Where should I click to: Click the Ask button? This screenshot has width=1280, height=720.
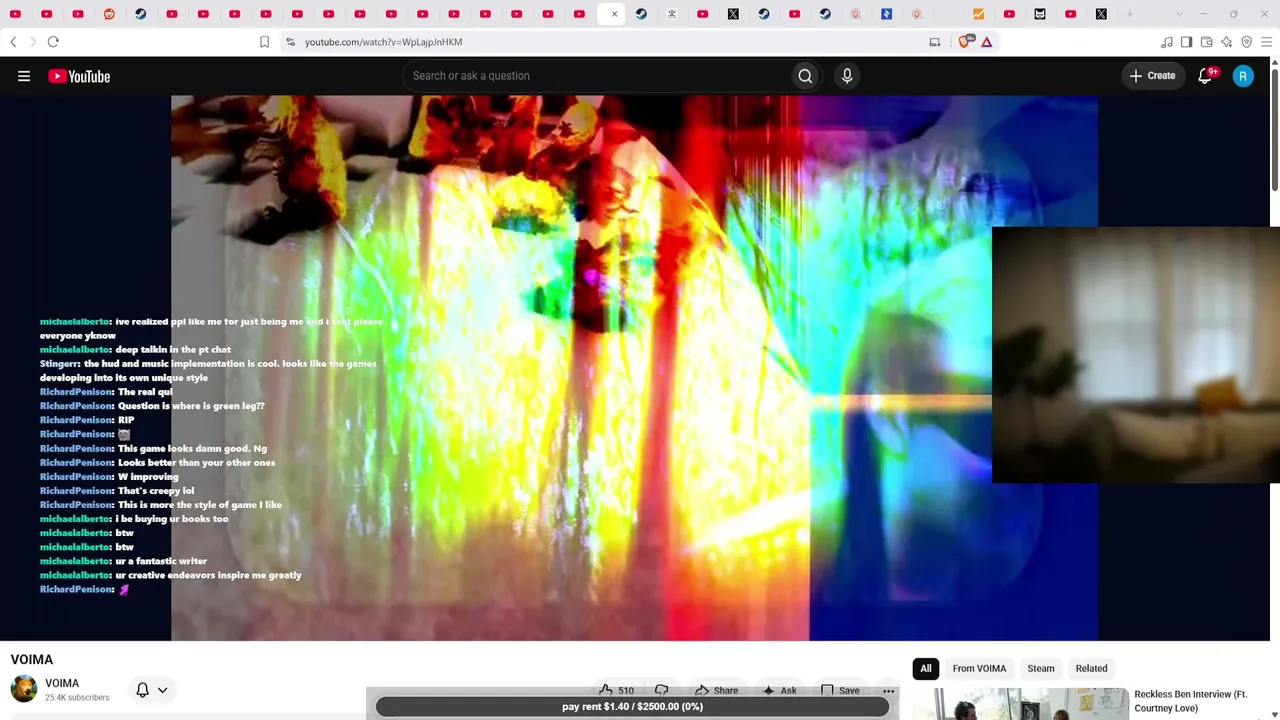click(779, 690)
